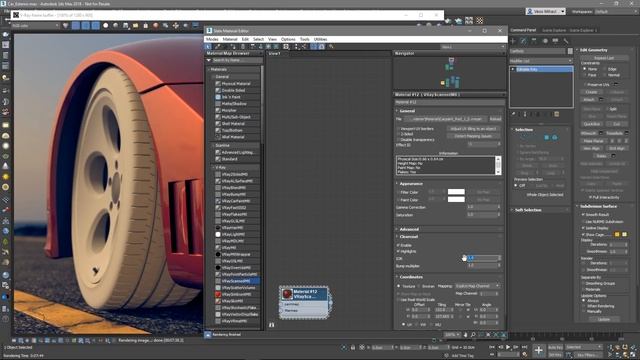Toggle Use Real-World Scale checkbox
The width and height of the screenshot is (640, 360).
coord(398,300)
